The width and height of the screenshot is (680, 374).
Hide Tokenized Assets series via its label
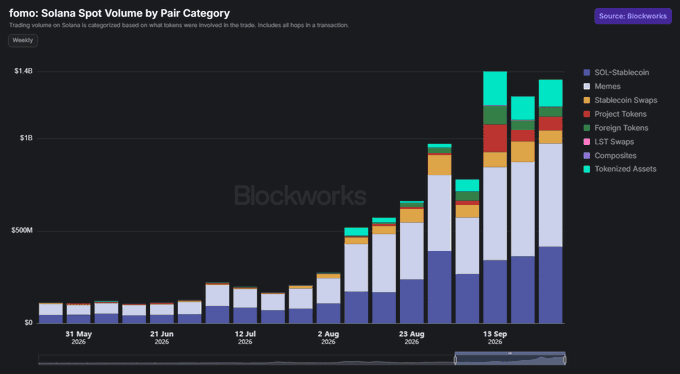click(x=625, y=169)
